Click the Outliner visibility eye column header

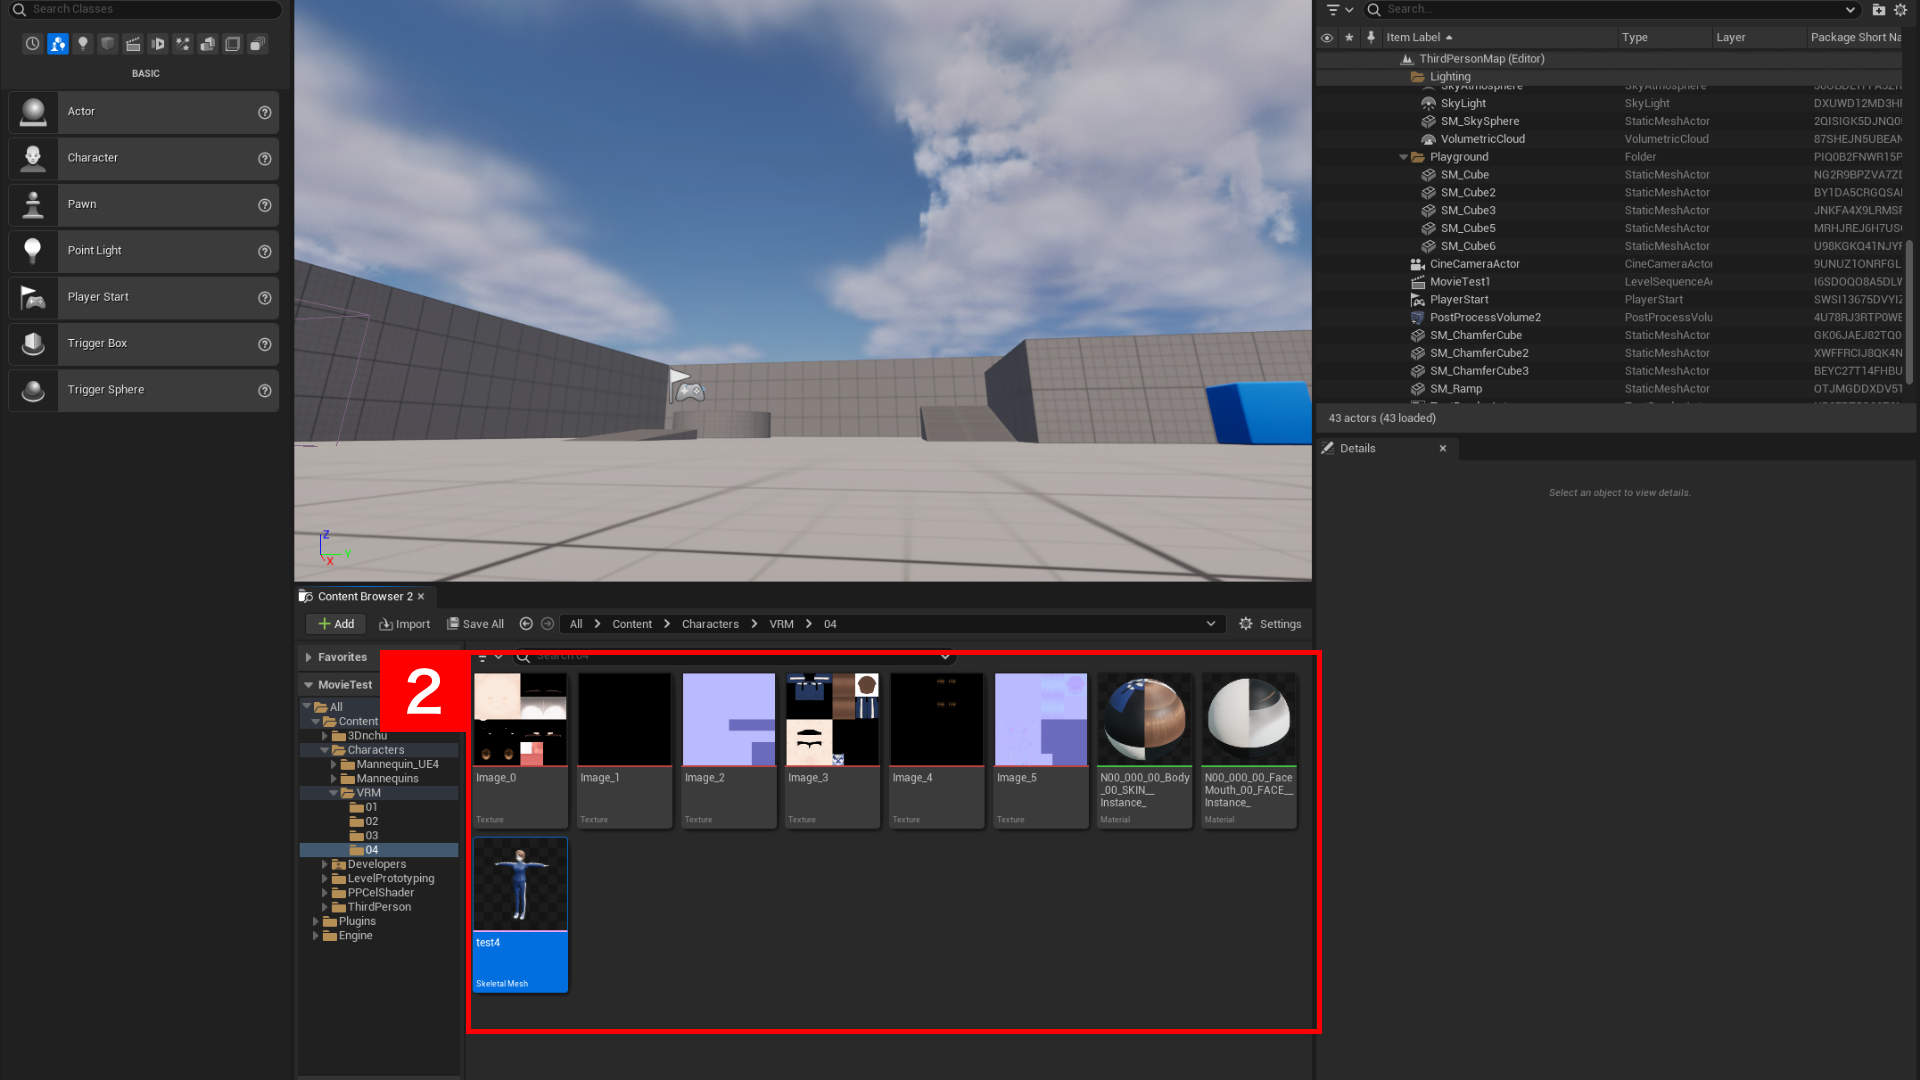tap(1326, 37)
